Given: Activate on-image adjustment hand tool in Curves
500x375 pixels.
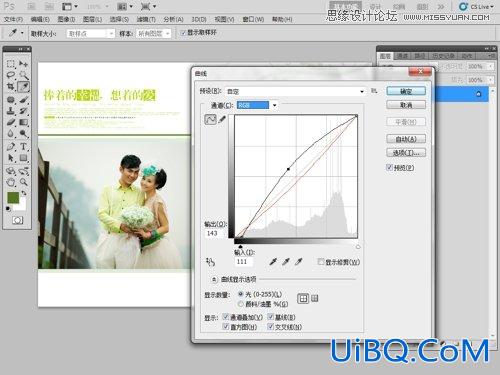Looking at the screenshot, I should coord(210,262).
